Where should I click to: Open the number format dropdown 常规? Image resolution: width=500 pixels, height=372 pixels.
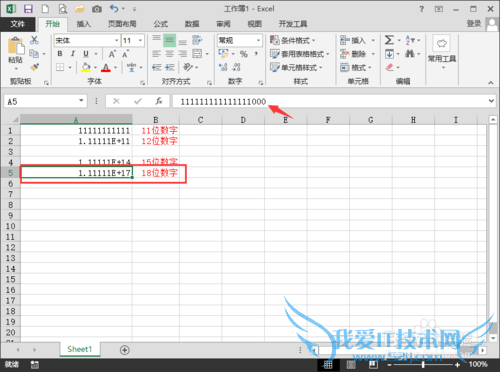pyautogui.click(x=258, y=41)
